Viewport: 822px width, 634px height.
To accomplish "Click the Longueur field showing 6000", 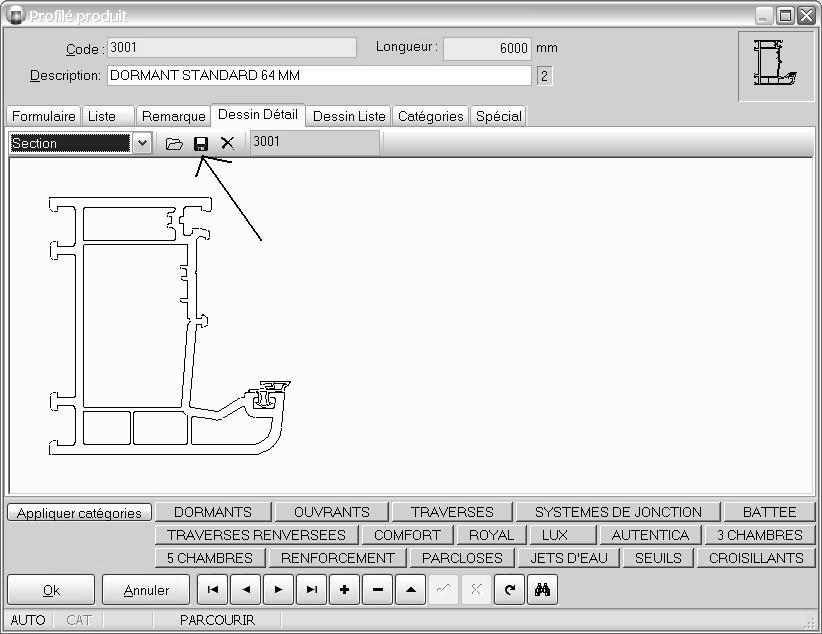I will [x=487, y=48].
